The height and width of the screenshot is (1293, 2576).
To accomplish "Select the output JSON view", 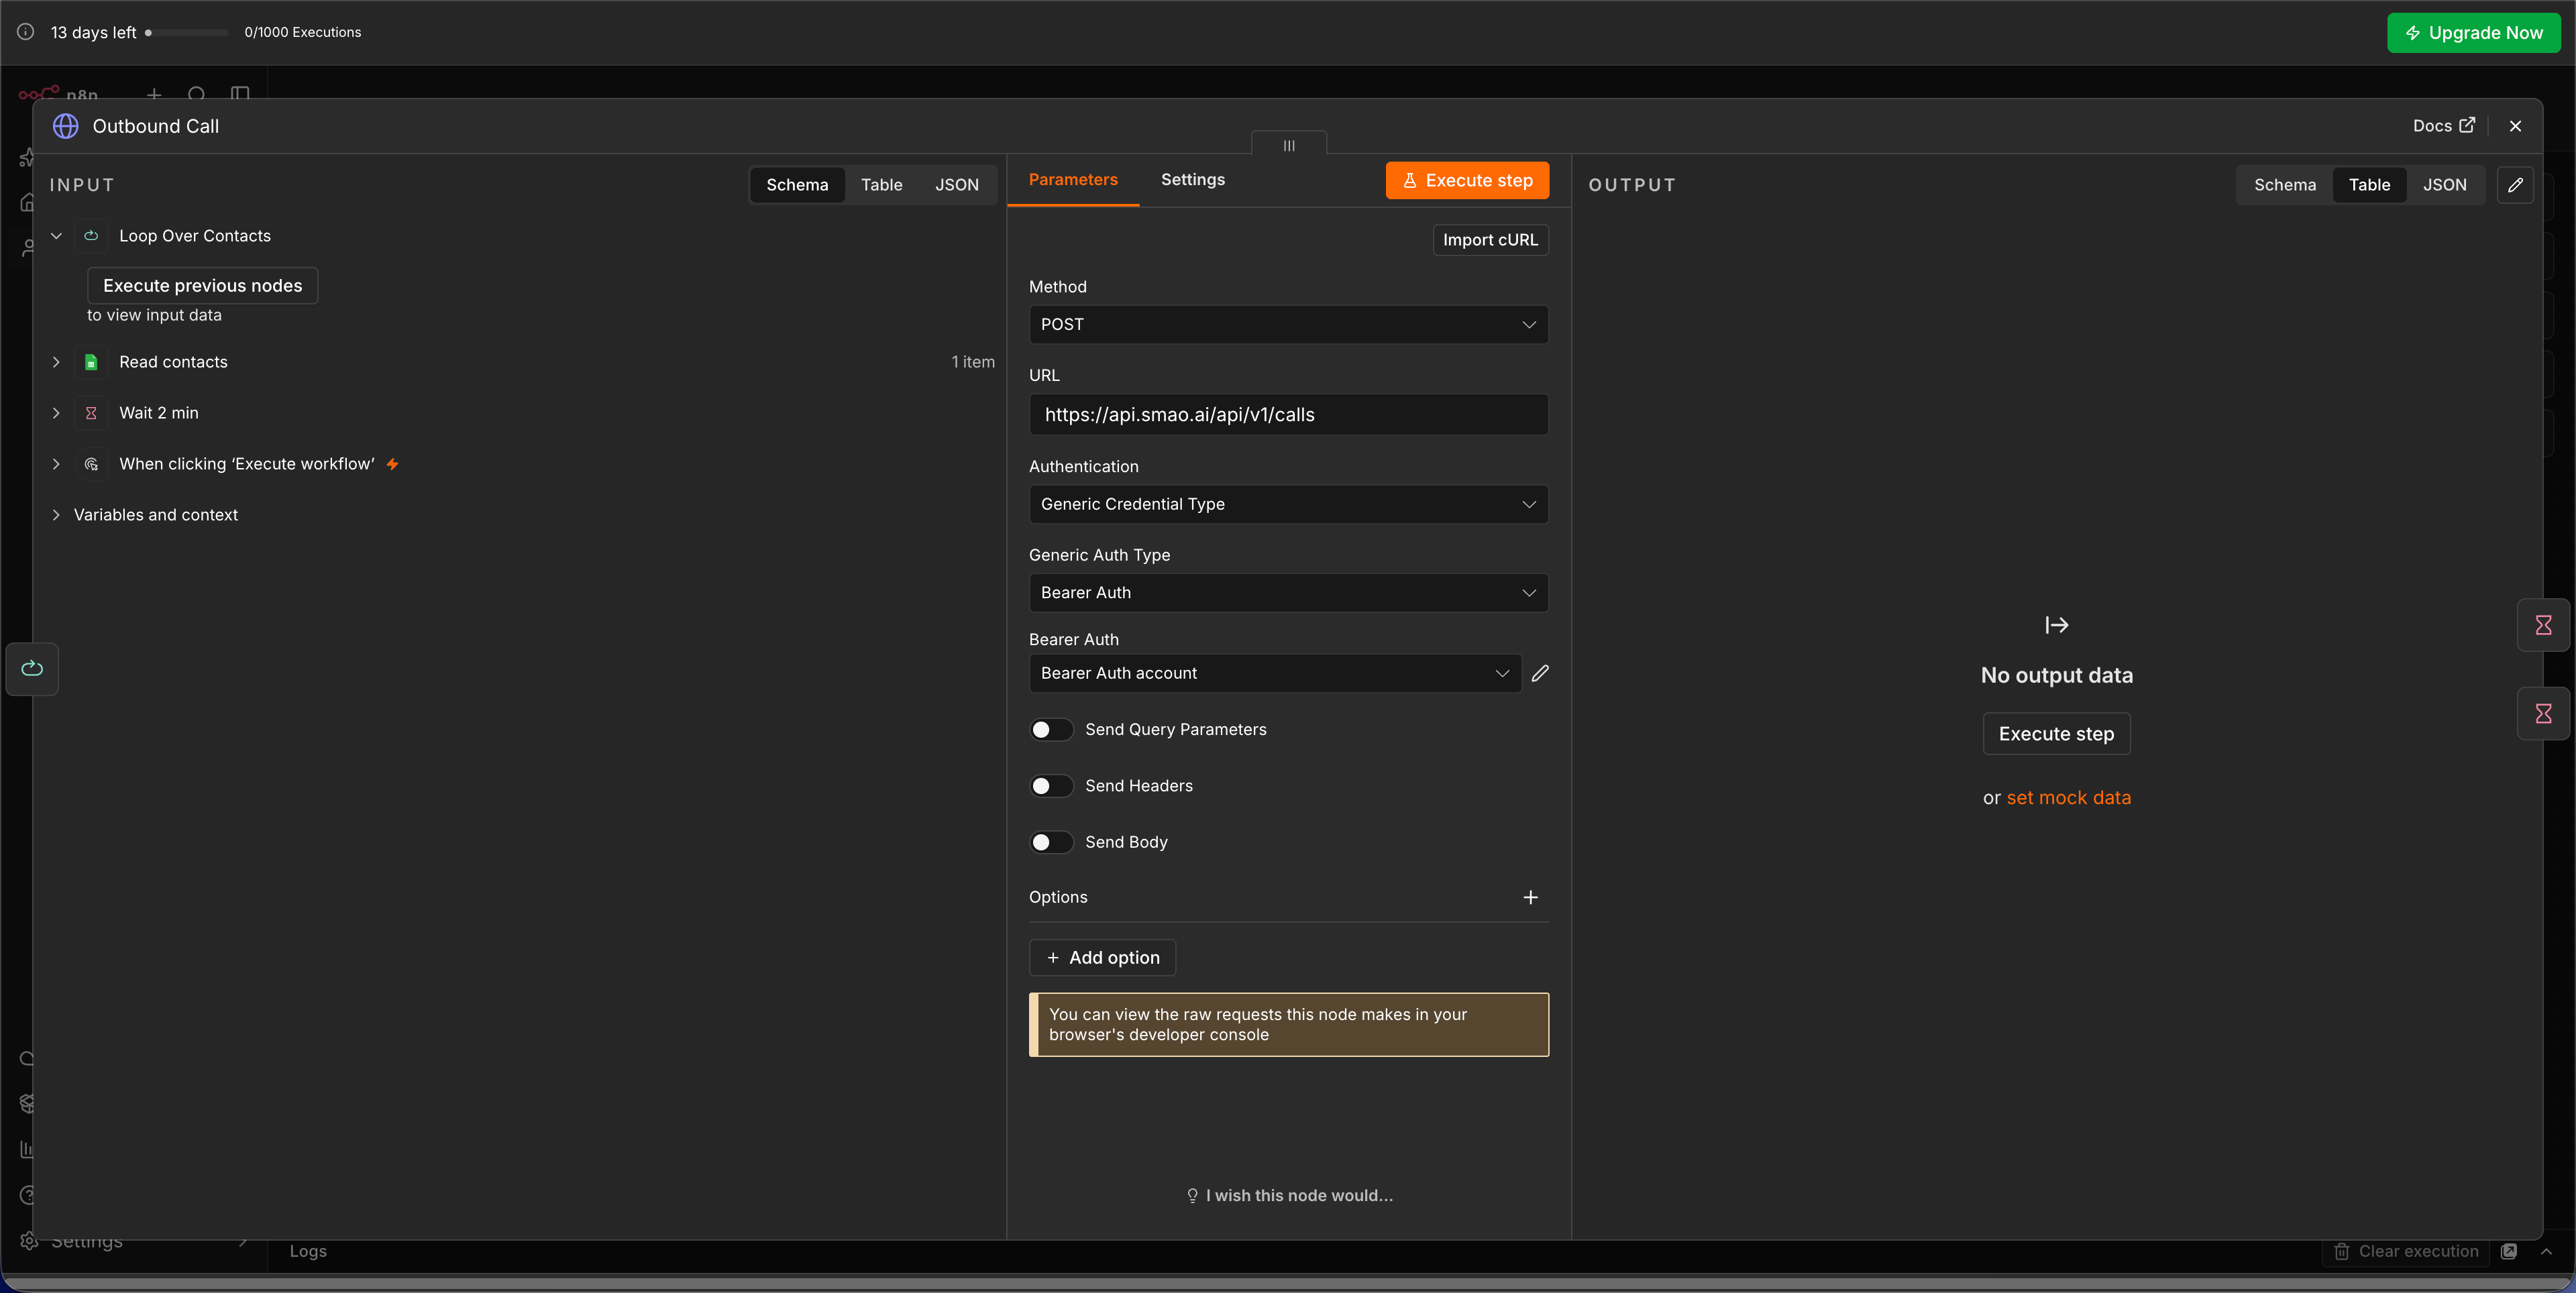I will [x=2444, y=185].
